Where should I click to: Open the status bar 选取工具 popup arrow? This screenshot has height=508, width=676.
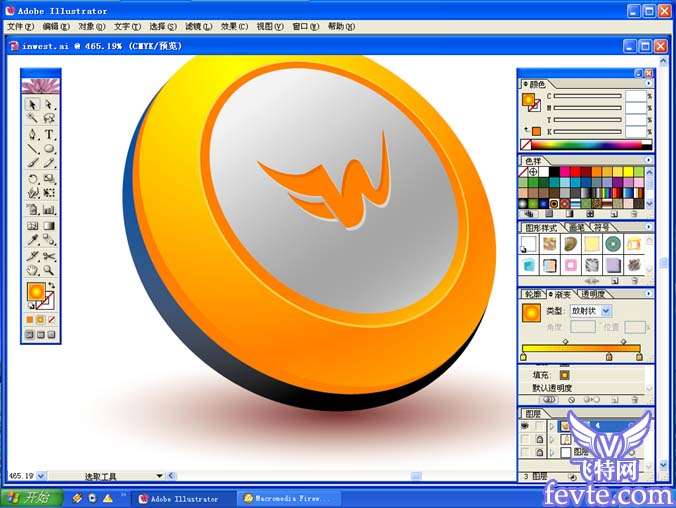click(x=159, y=476)
